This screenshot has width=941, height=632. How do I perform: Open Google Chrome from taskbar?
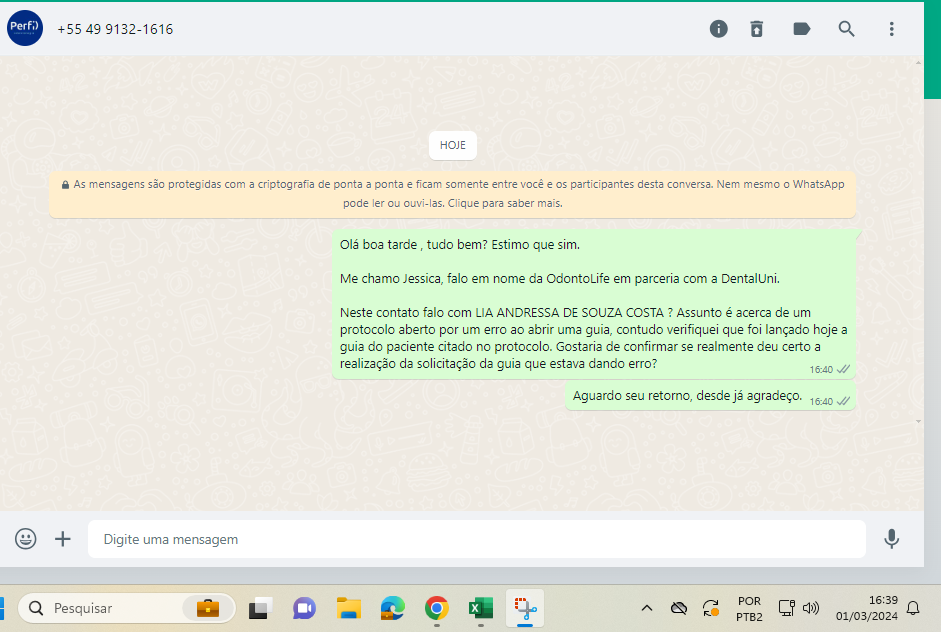(437, 608)
